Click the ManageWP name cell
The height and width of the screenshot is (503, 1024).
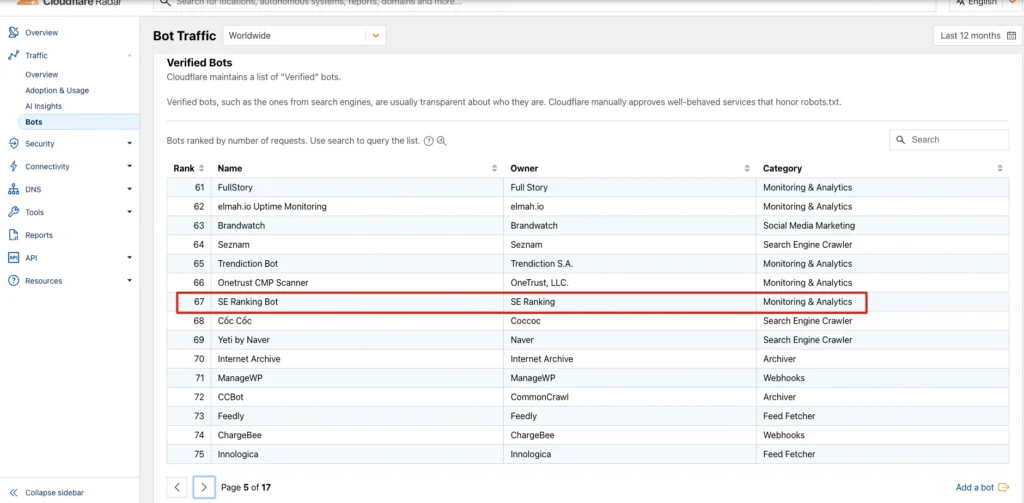(240, 378)
